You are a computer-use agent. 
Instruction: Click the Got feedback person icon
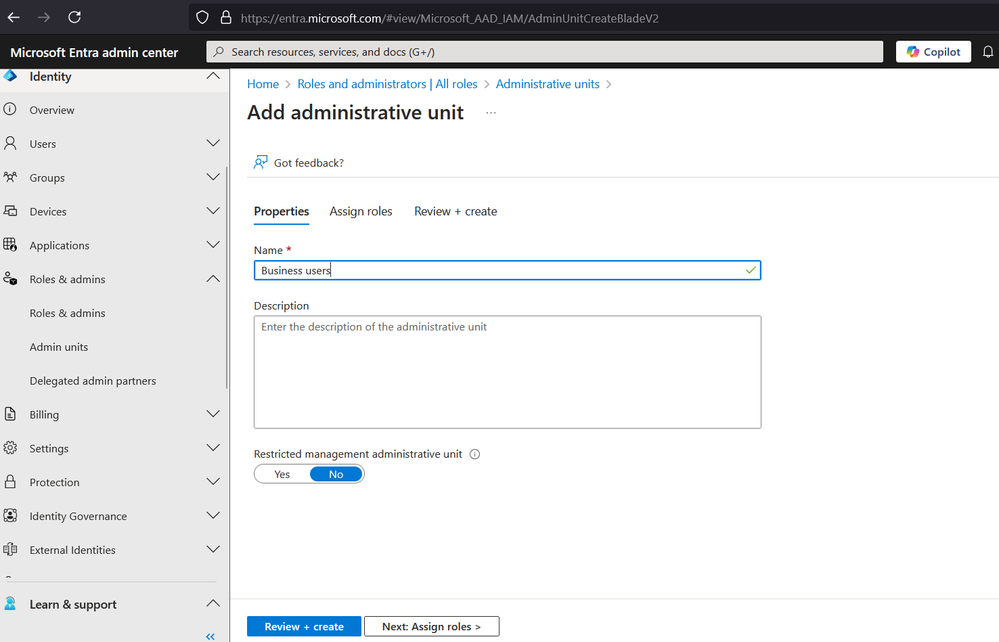(x=260, y=162)
